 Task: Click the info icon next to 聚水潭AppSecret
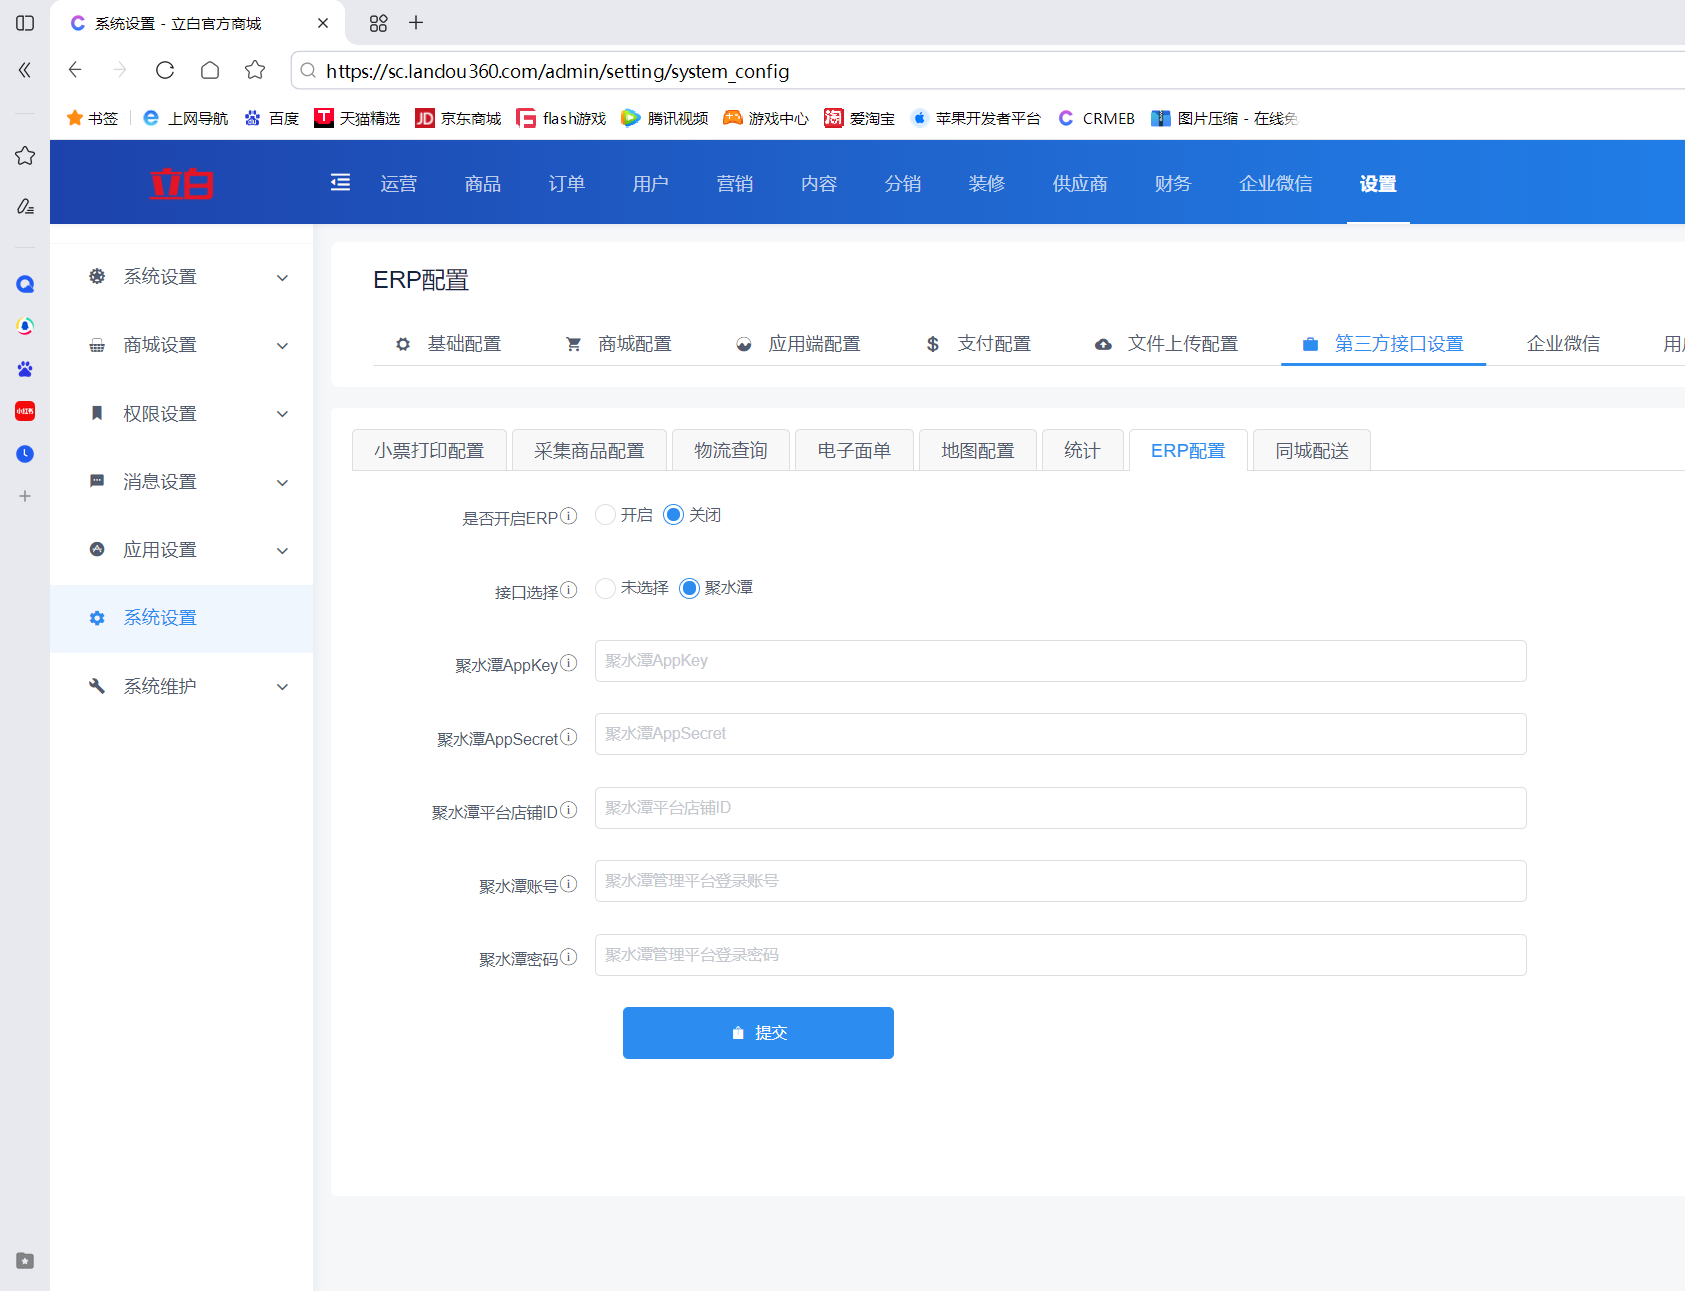click(569, 737)
